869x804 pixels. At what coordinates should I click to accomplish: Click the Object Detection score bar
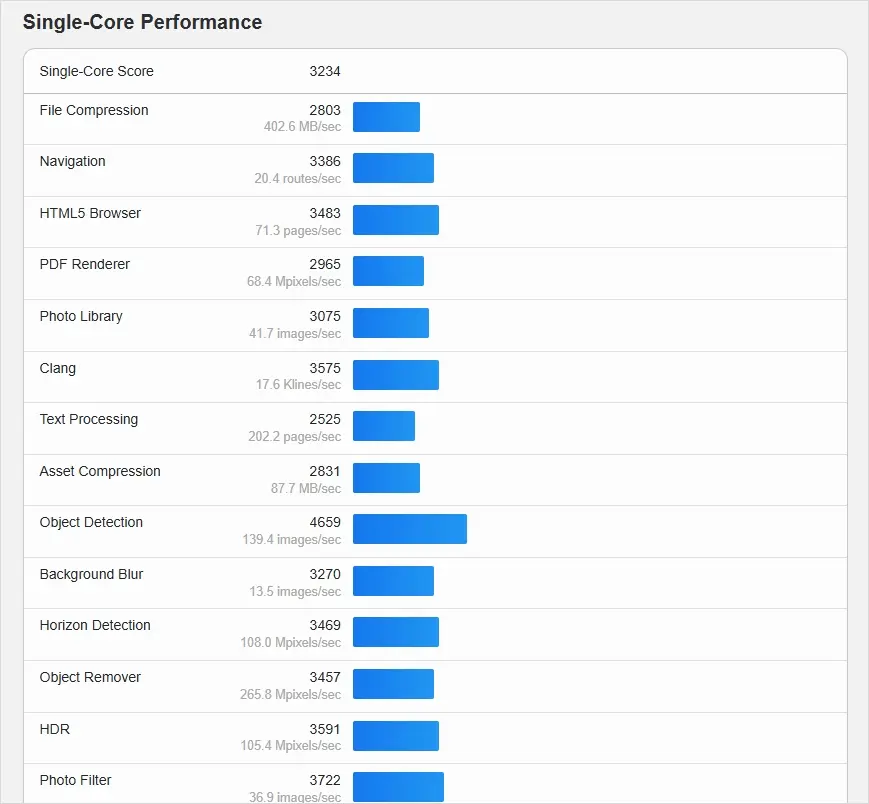(409, 529)
